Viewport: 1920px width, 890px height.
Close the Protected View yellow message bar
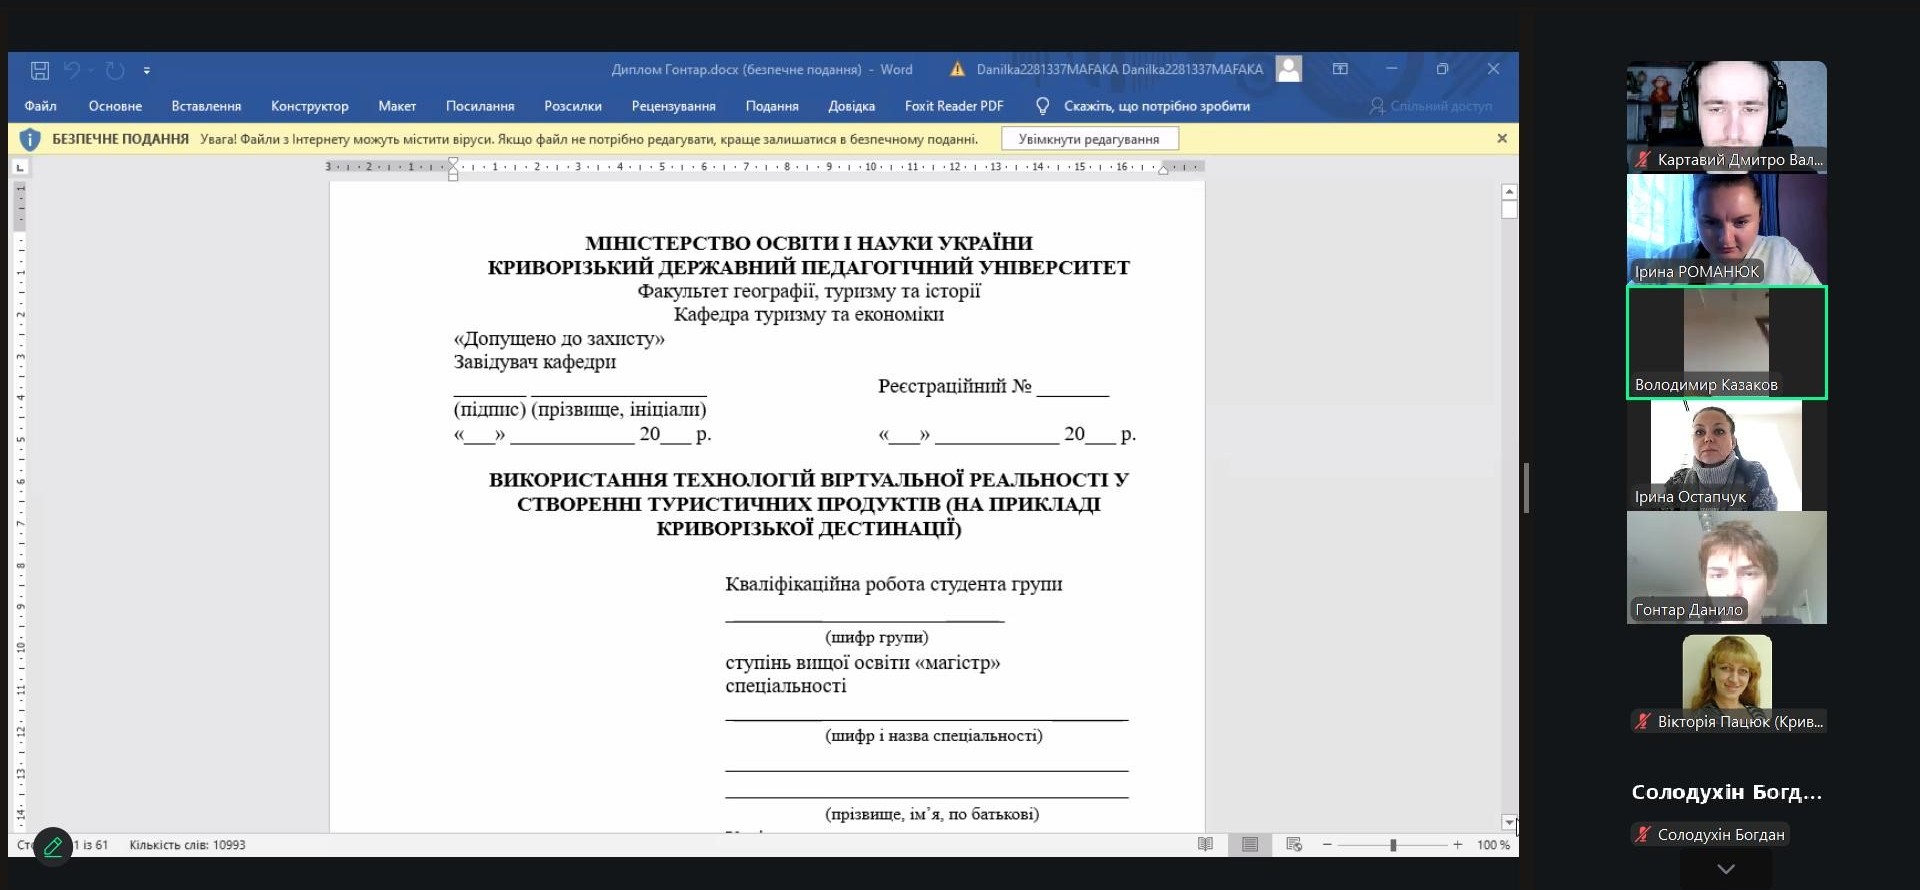coord(1501,139)
